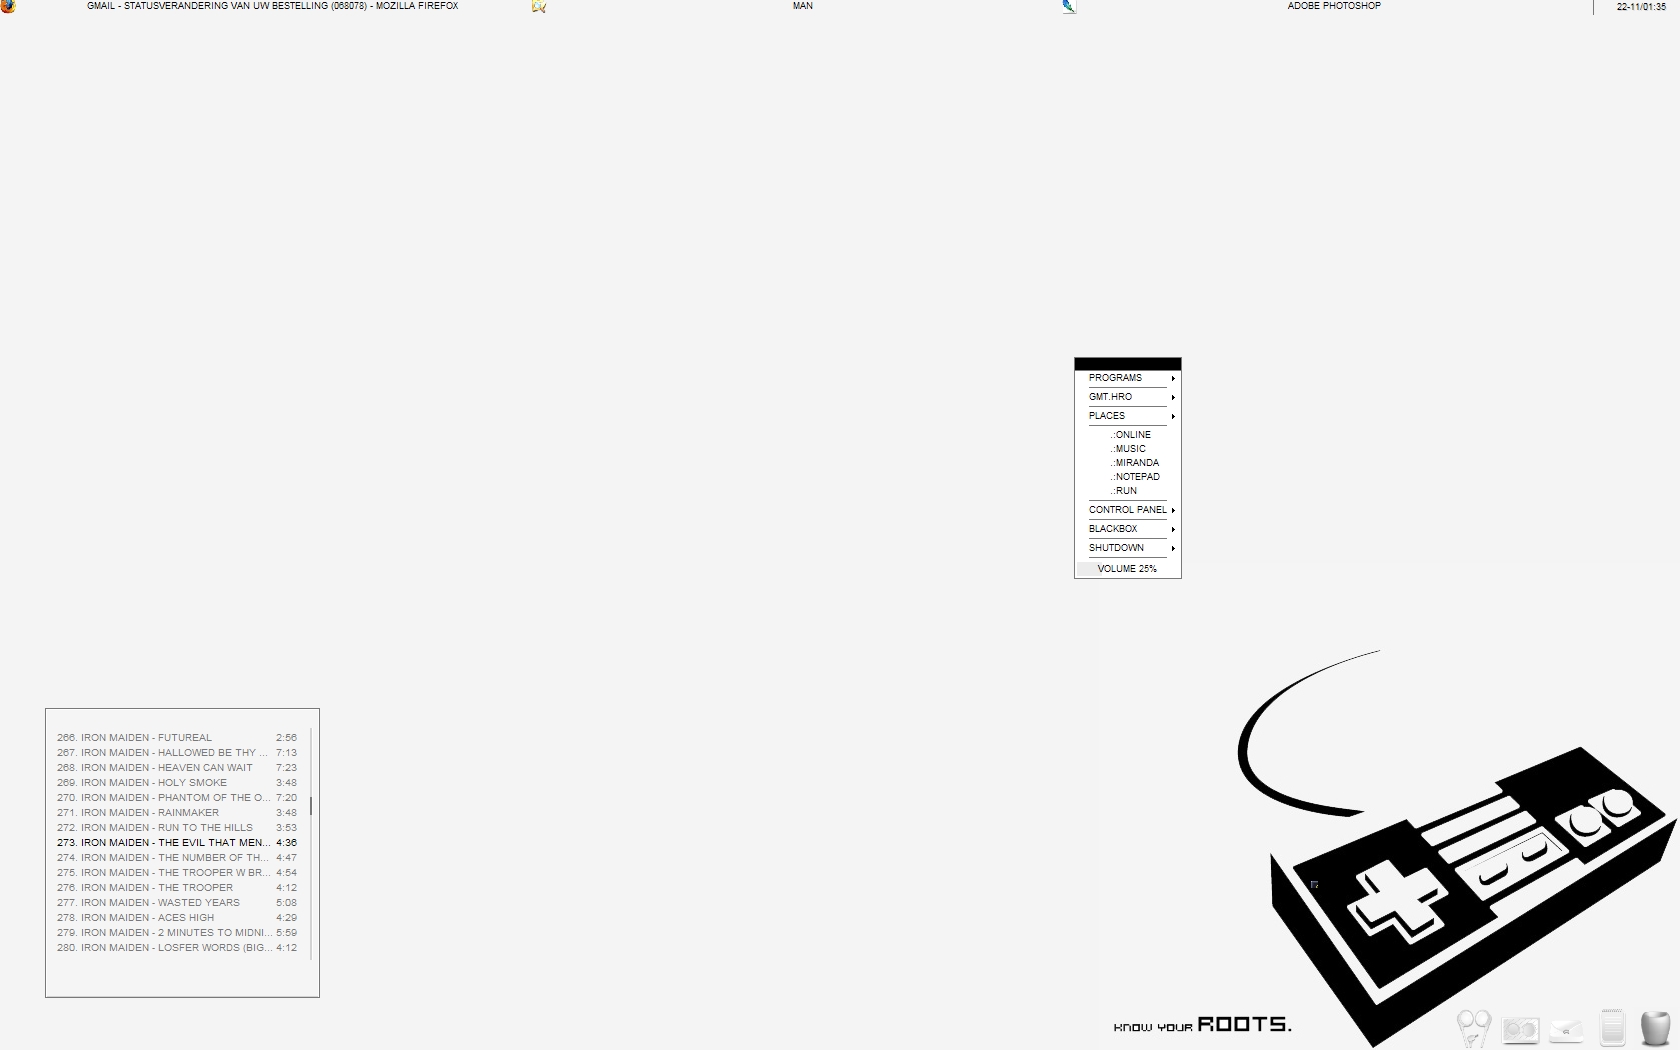Image resolution: width=1680 pixels, height=1050 pixels.
Task: Expand the PROGRAMS submenu arrow
Action: click(x=1173, y=379)
